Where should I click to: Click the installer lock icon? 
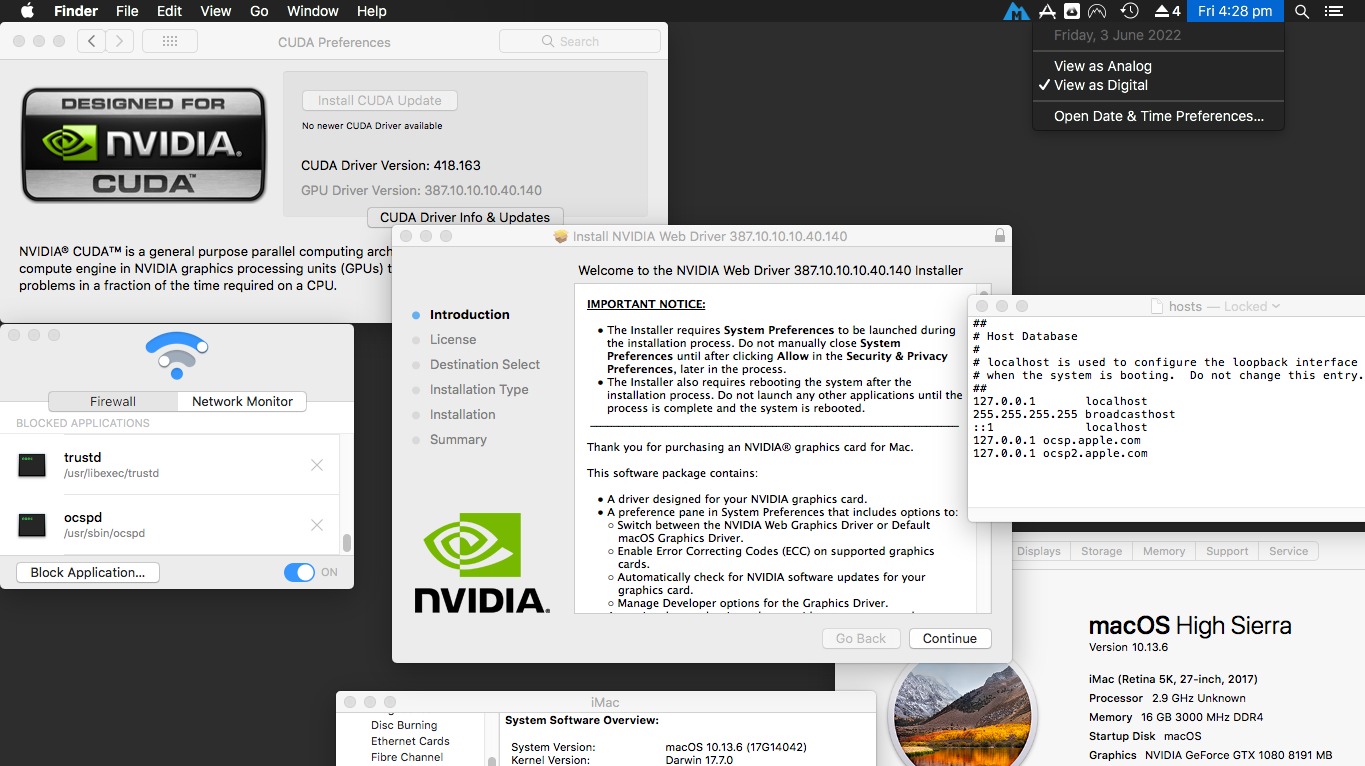tap(999, 236)
